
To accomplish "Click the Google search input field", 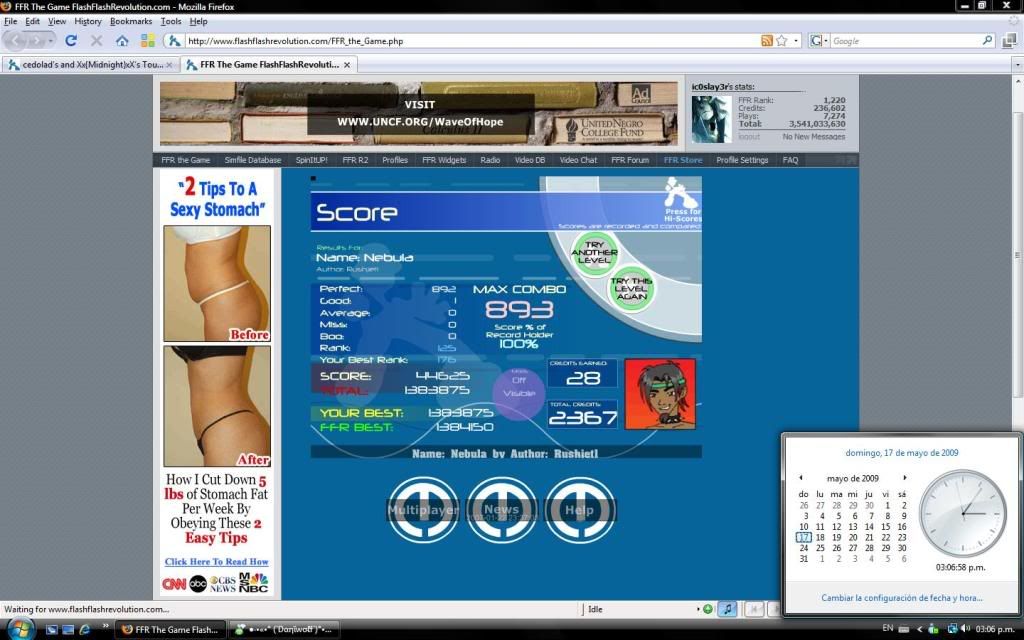I will [x=905, y=41].
